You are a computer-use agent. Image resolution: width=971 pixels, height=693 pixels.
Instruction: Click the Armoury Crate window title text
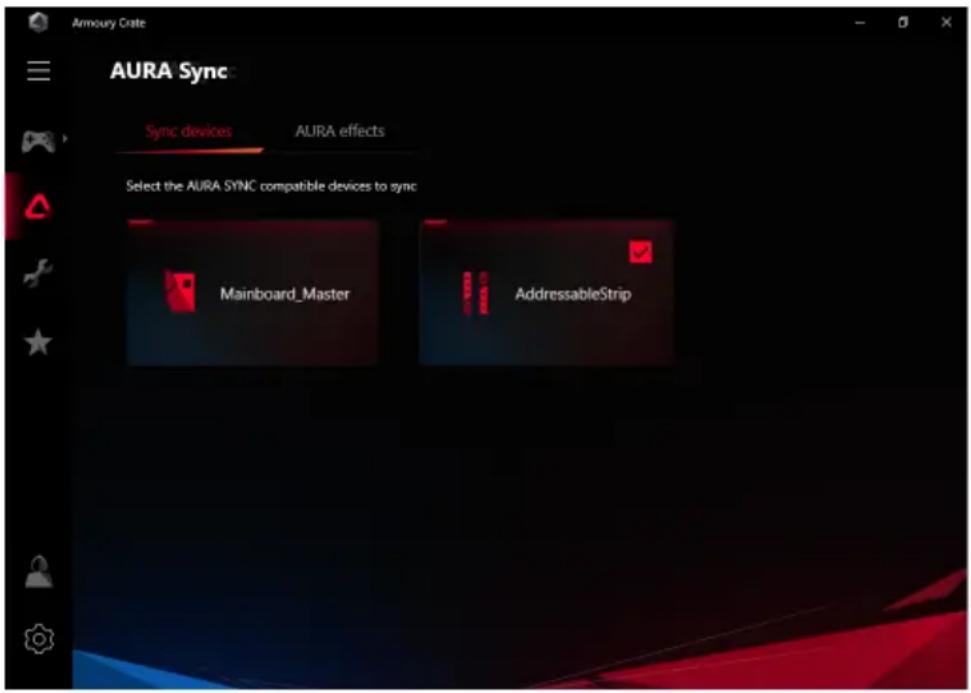coord(108,23)
